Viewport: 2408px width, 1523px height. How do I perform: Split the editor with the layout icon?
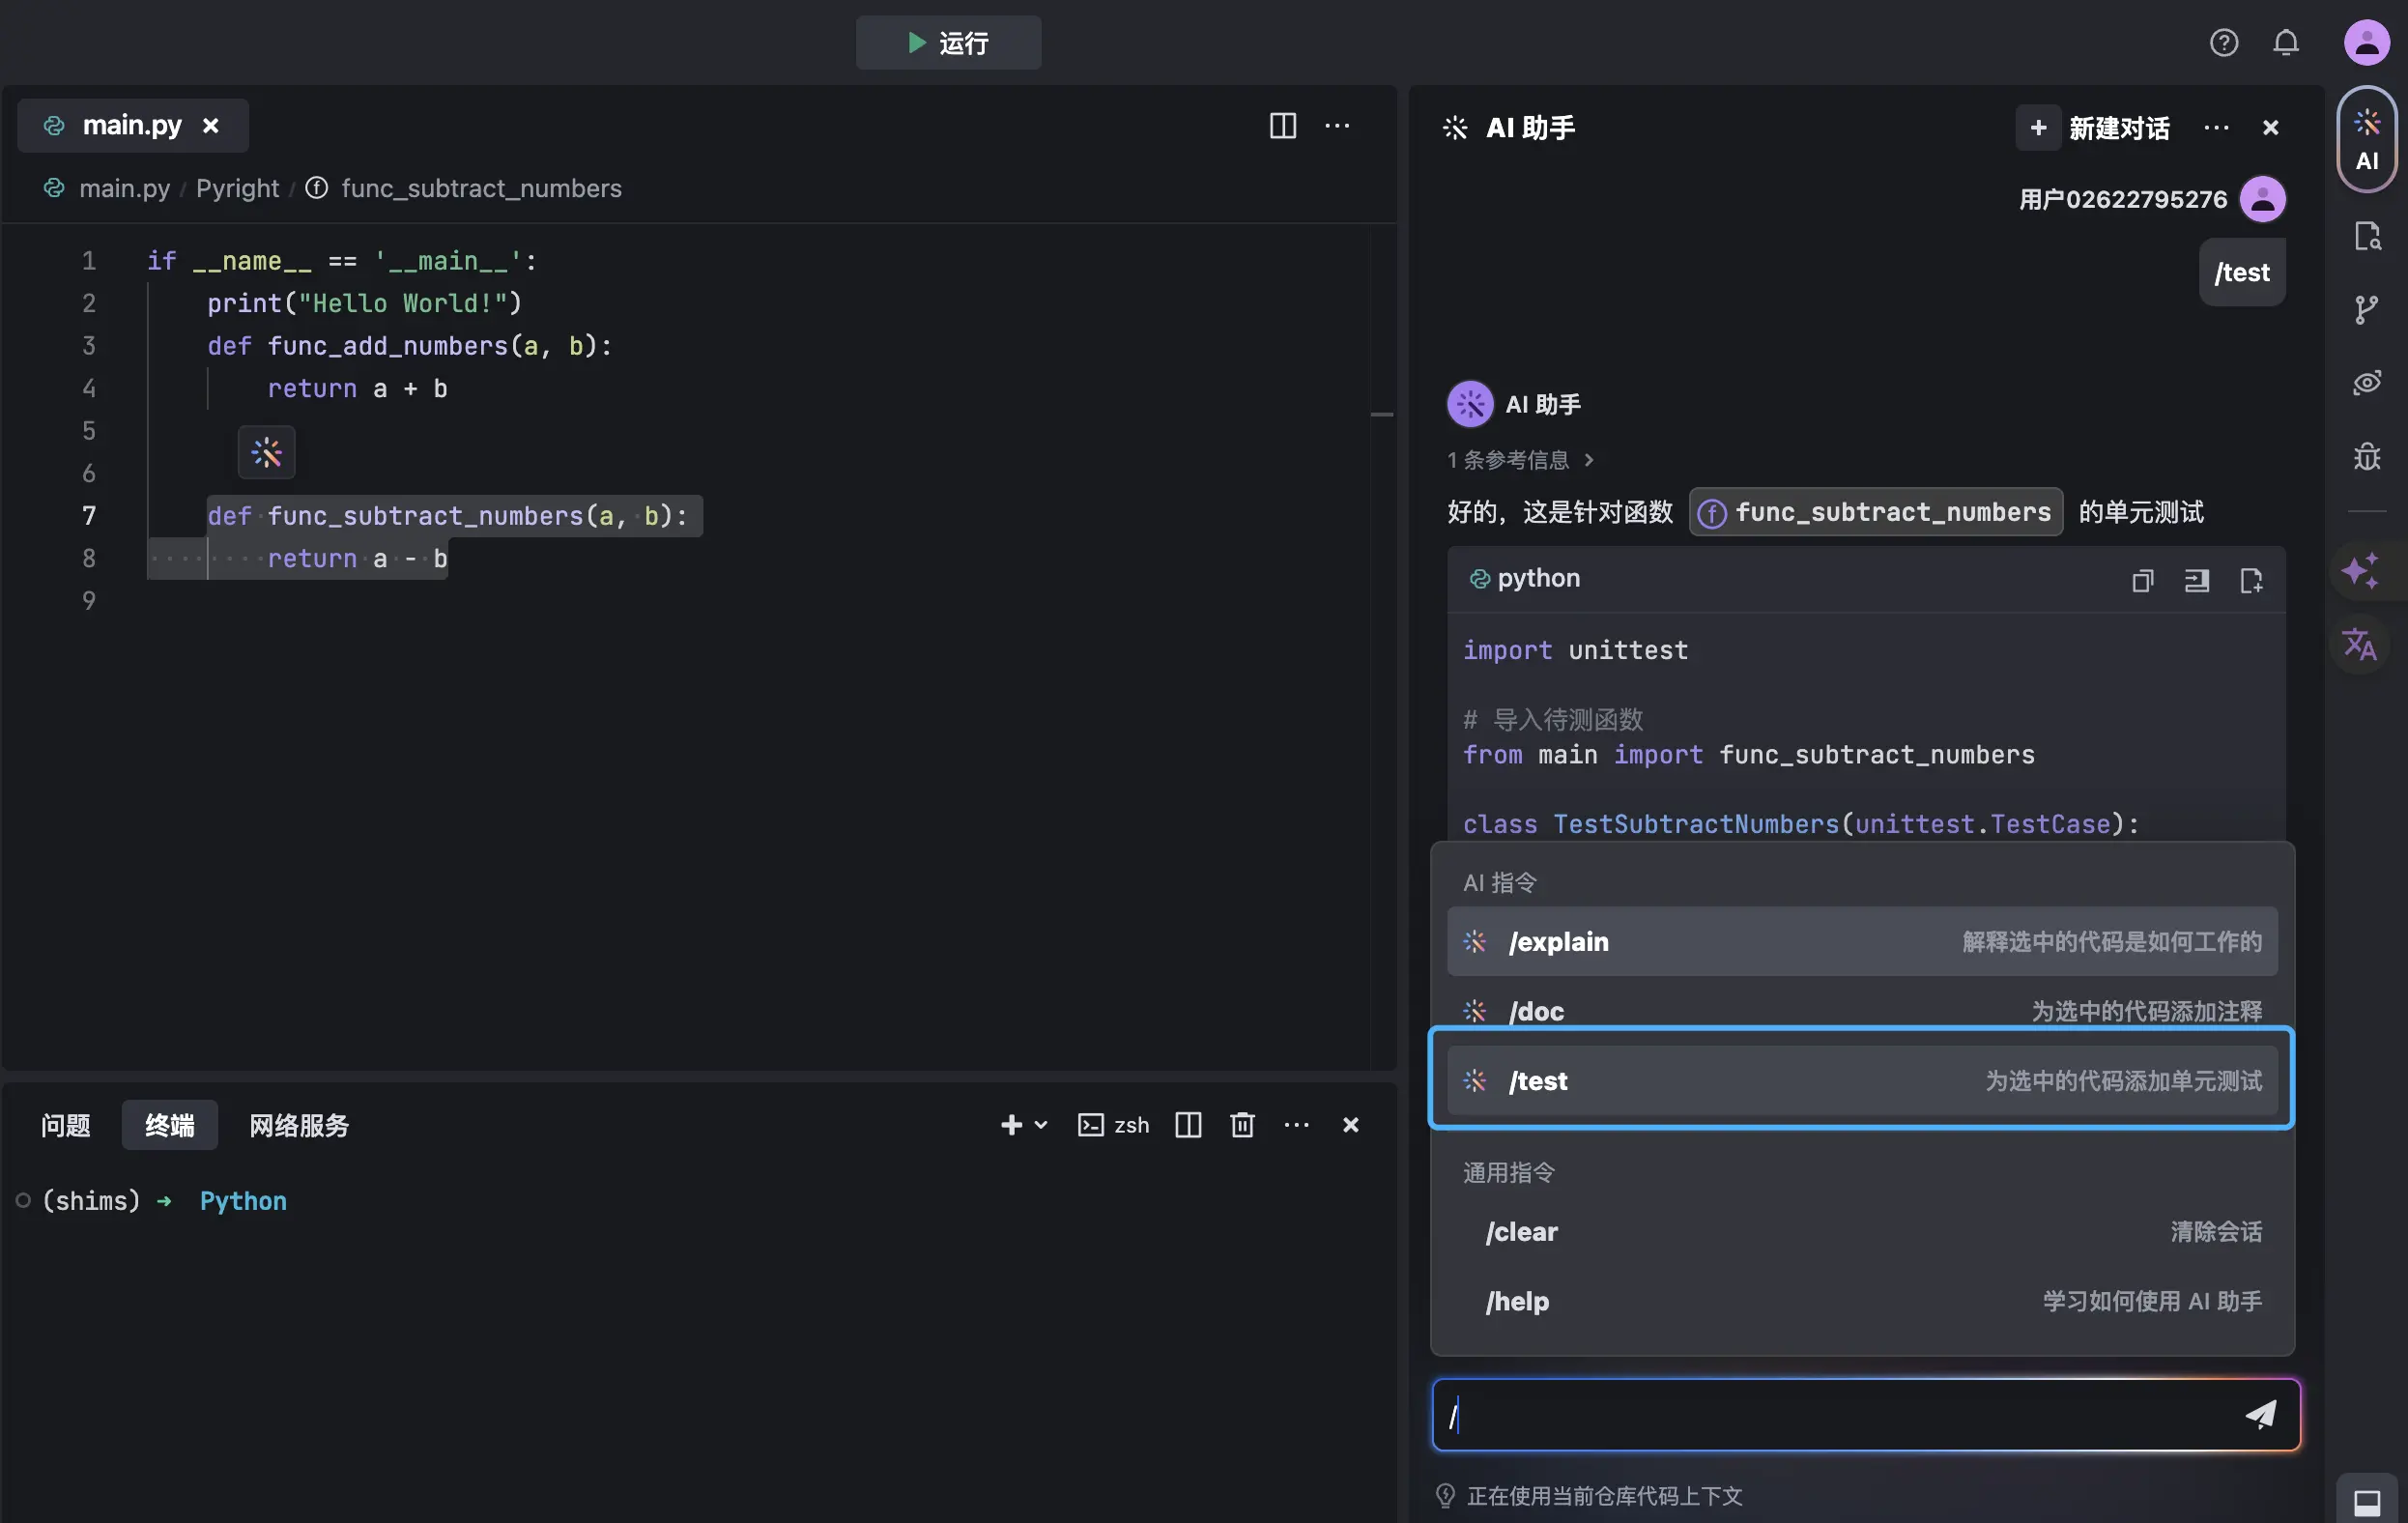[1283, 126]
